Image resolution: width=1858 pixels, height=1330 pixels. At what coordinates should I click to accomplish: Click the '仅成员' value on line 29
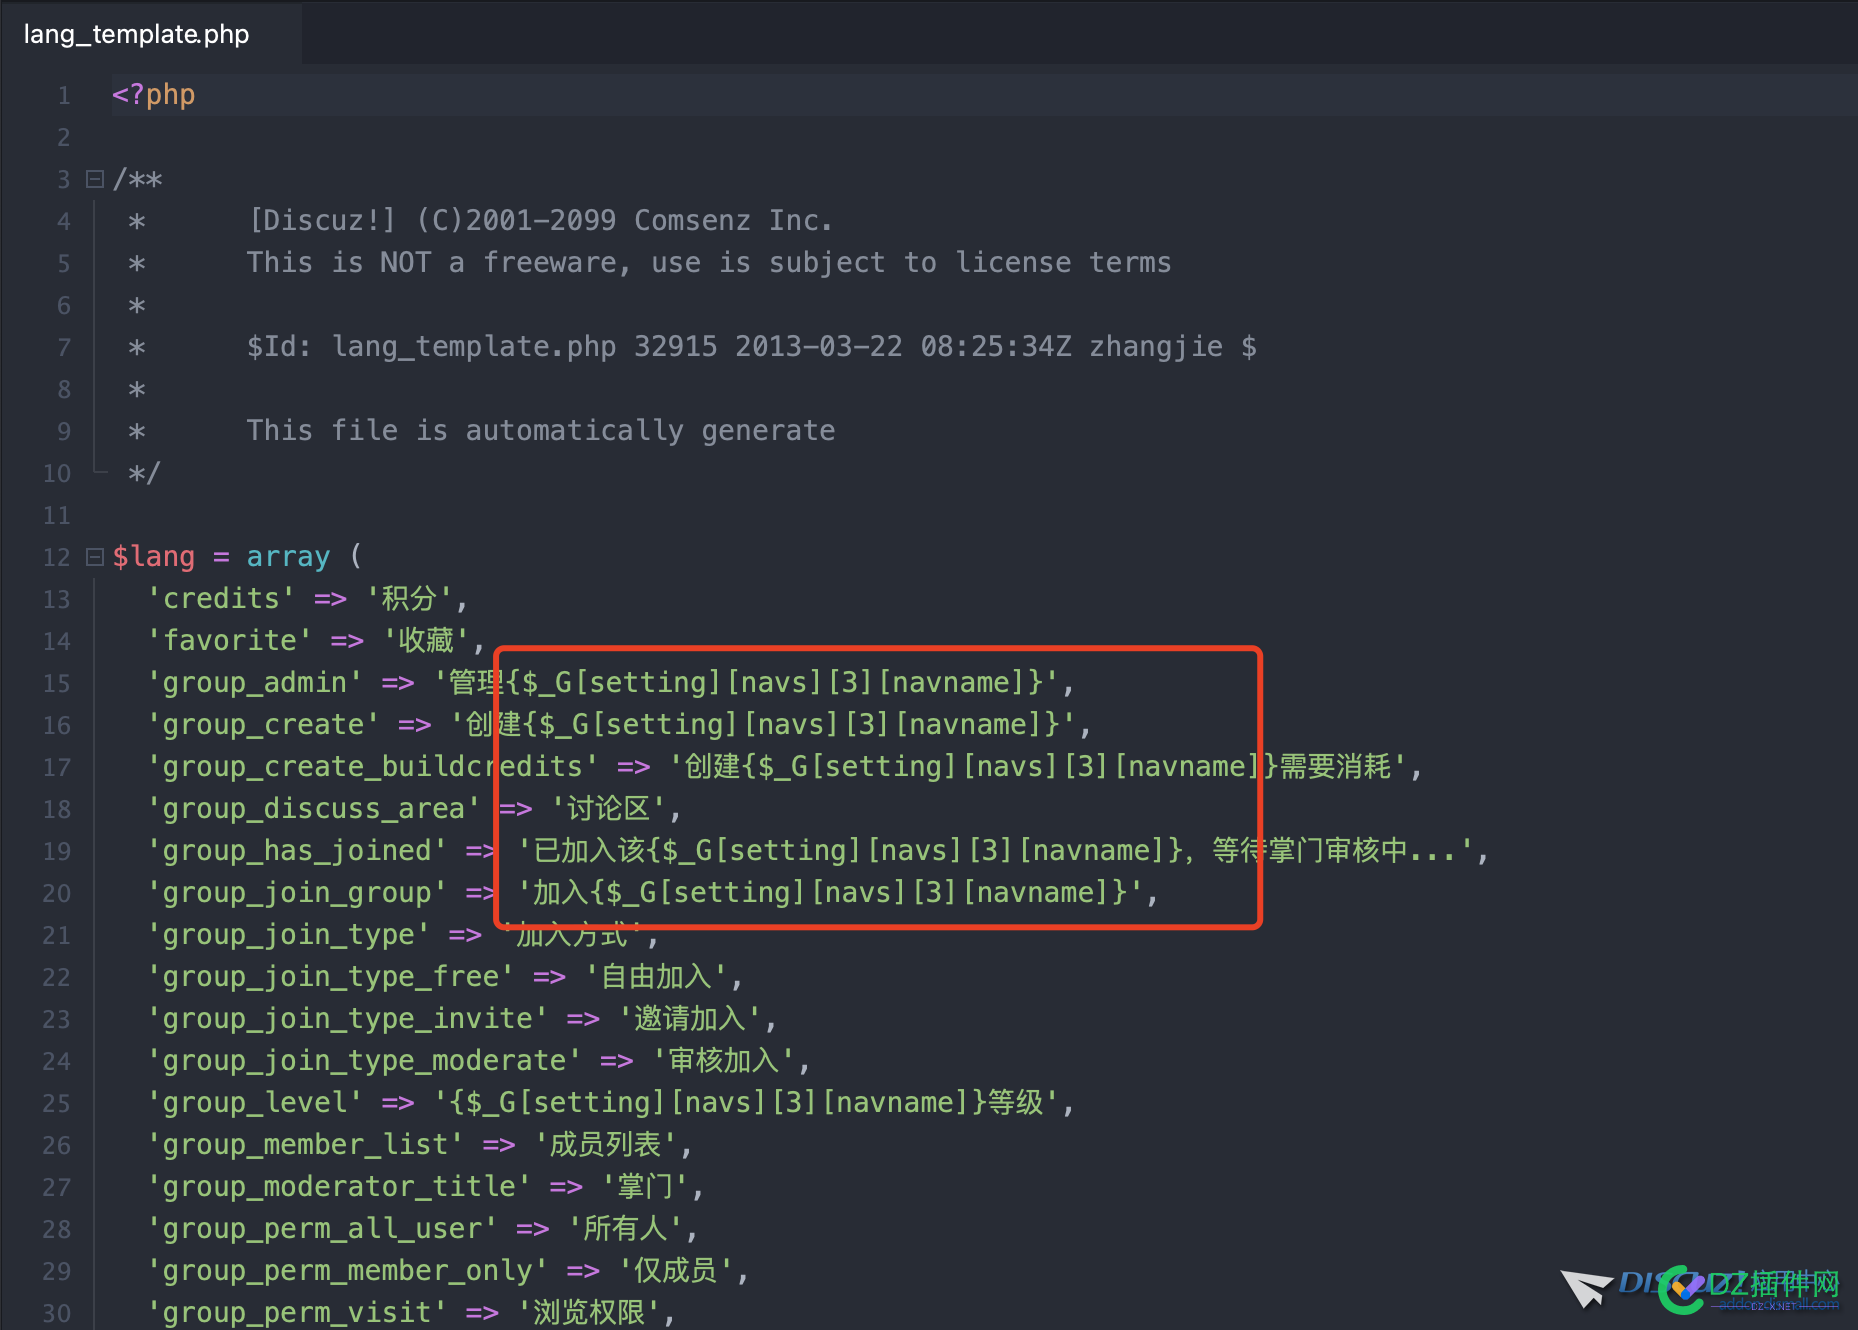[x=676, y=1270]
